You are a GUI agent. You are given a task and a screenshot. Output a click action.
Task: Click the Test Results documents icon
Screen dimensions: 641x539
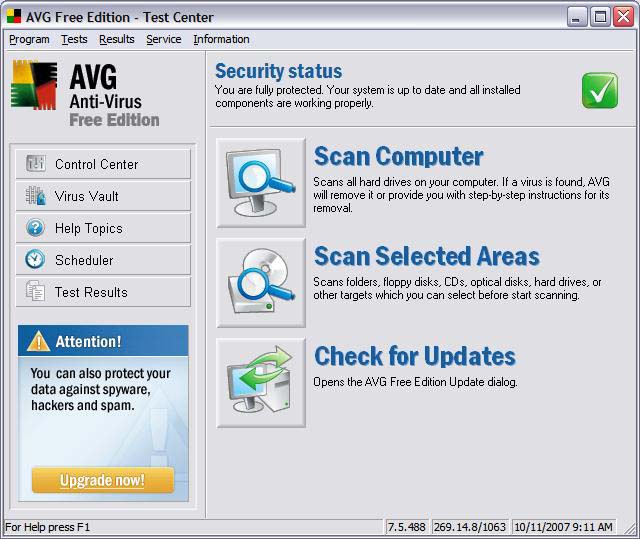coord(35,291)
